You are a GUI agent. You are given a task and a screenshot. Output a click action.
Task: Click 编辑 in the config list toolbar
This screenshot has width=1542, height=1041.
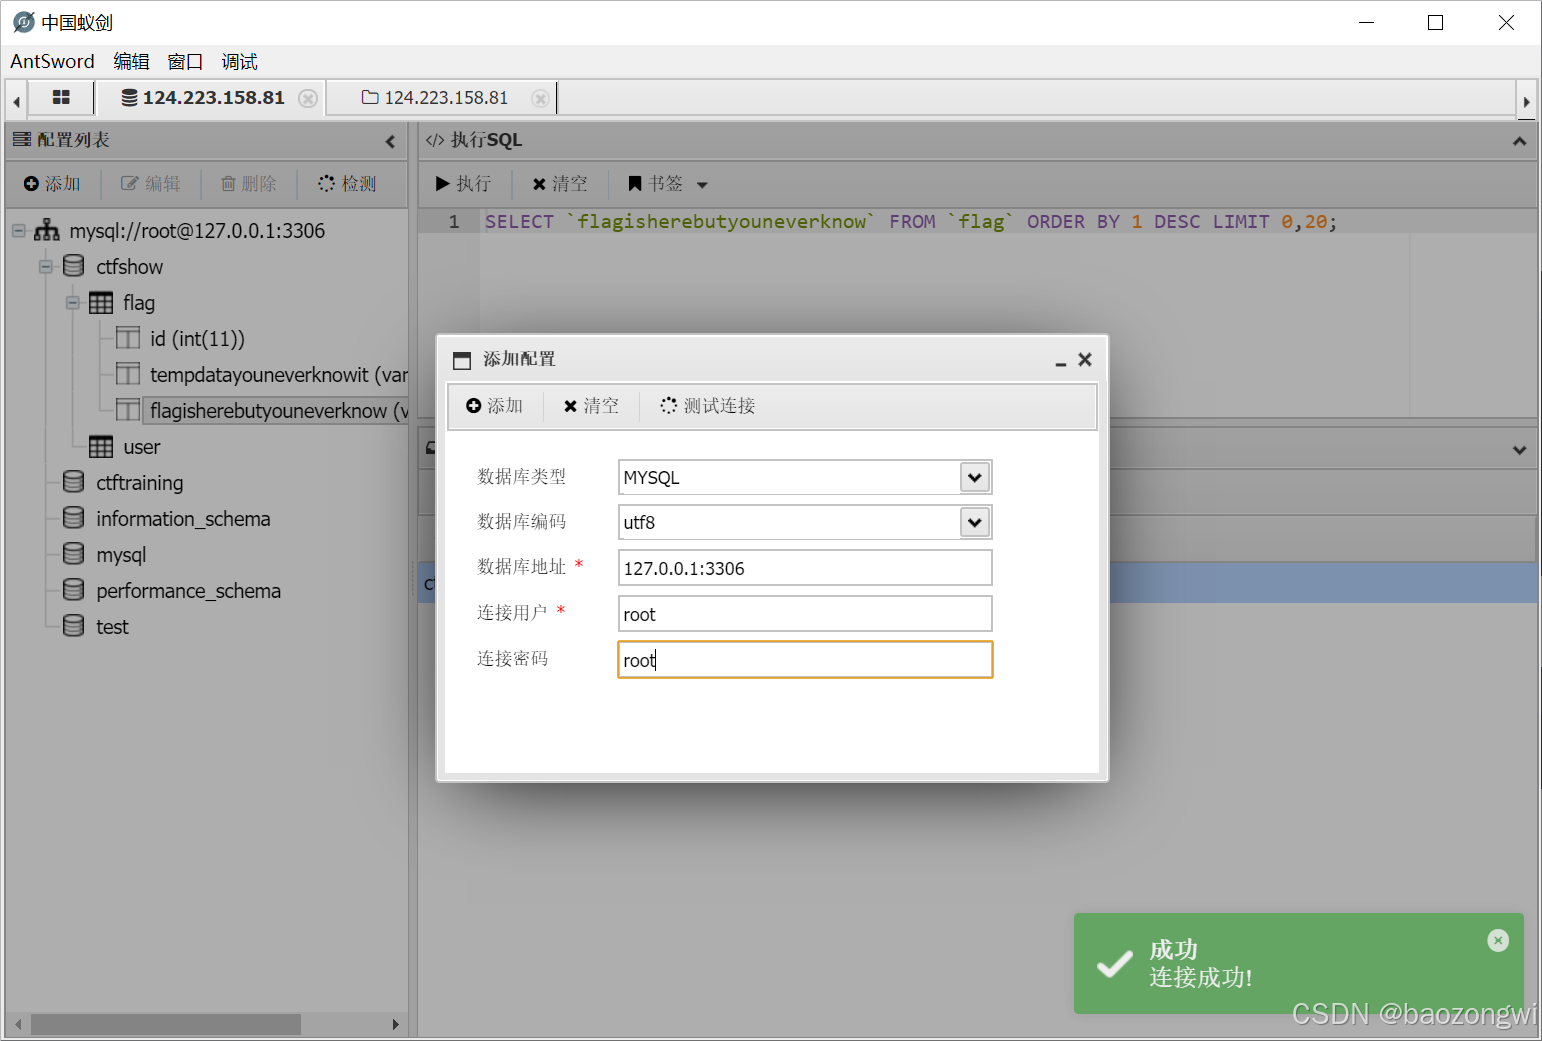pos(151,184)
